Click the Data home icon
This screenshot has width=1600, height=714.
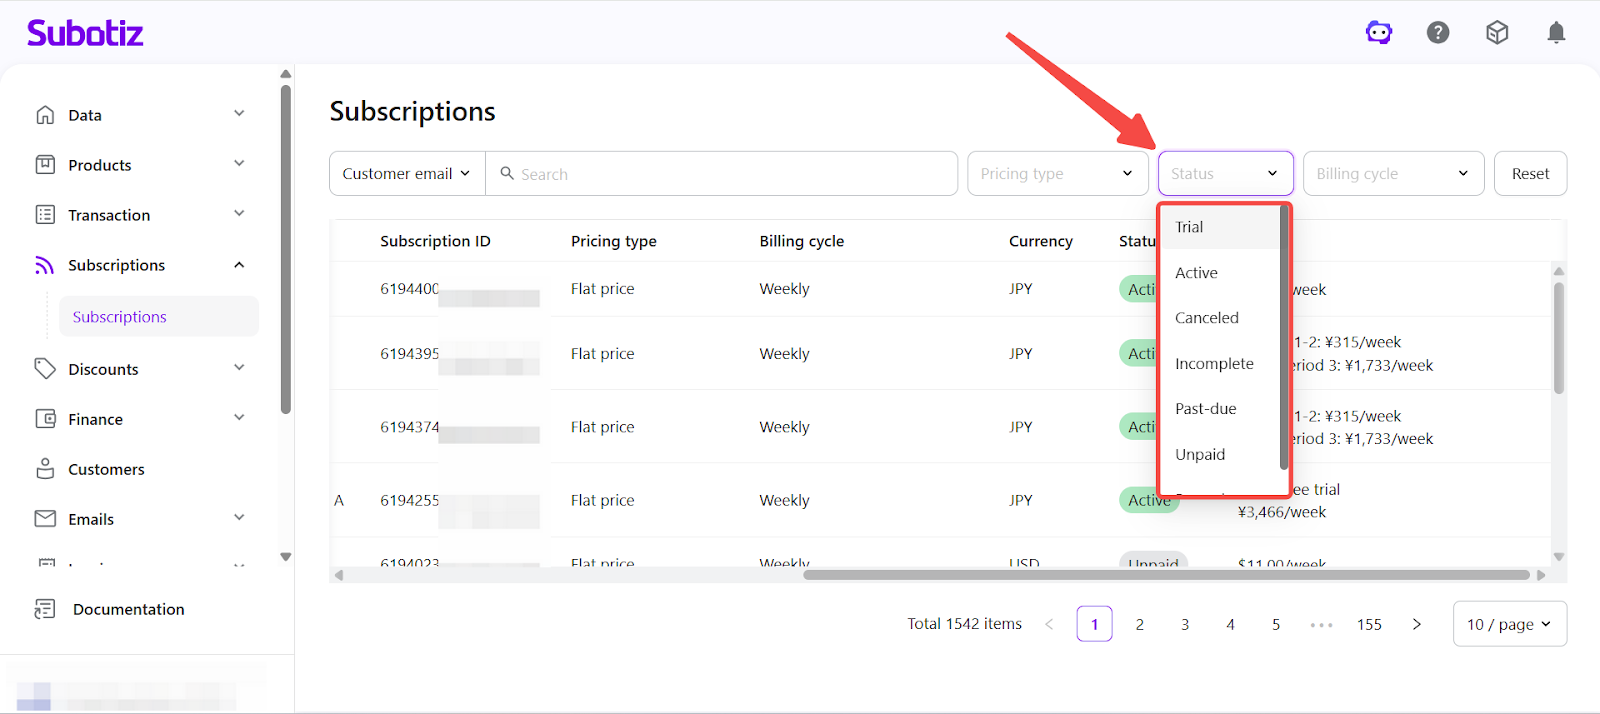point(45,115)
